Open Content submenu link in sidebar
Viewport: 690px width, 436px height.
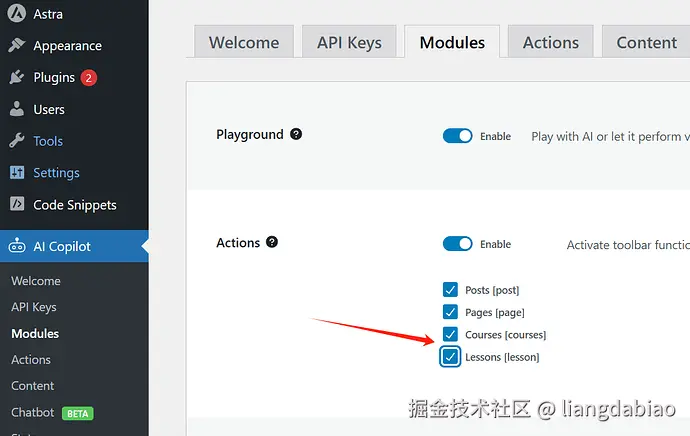pyautogui.click(x=33, y=385)
